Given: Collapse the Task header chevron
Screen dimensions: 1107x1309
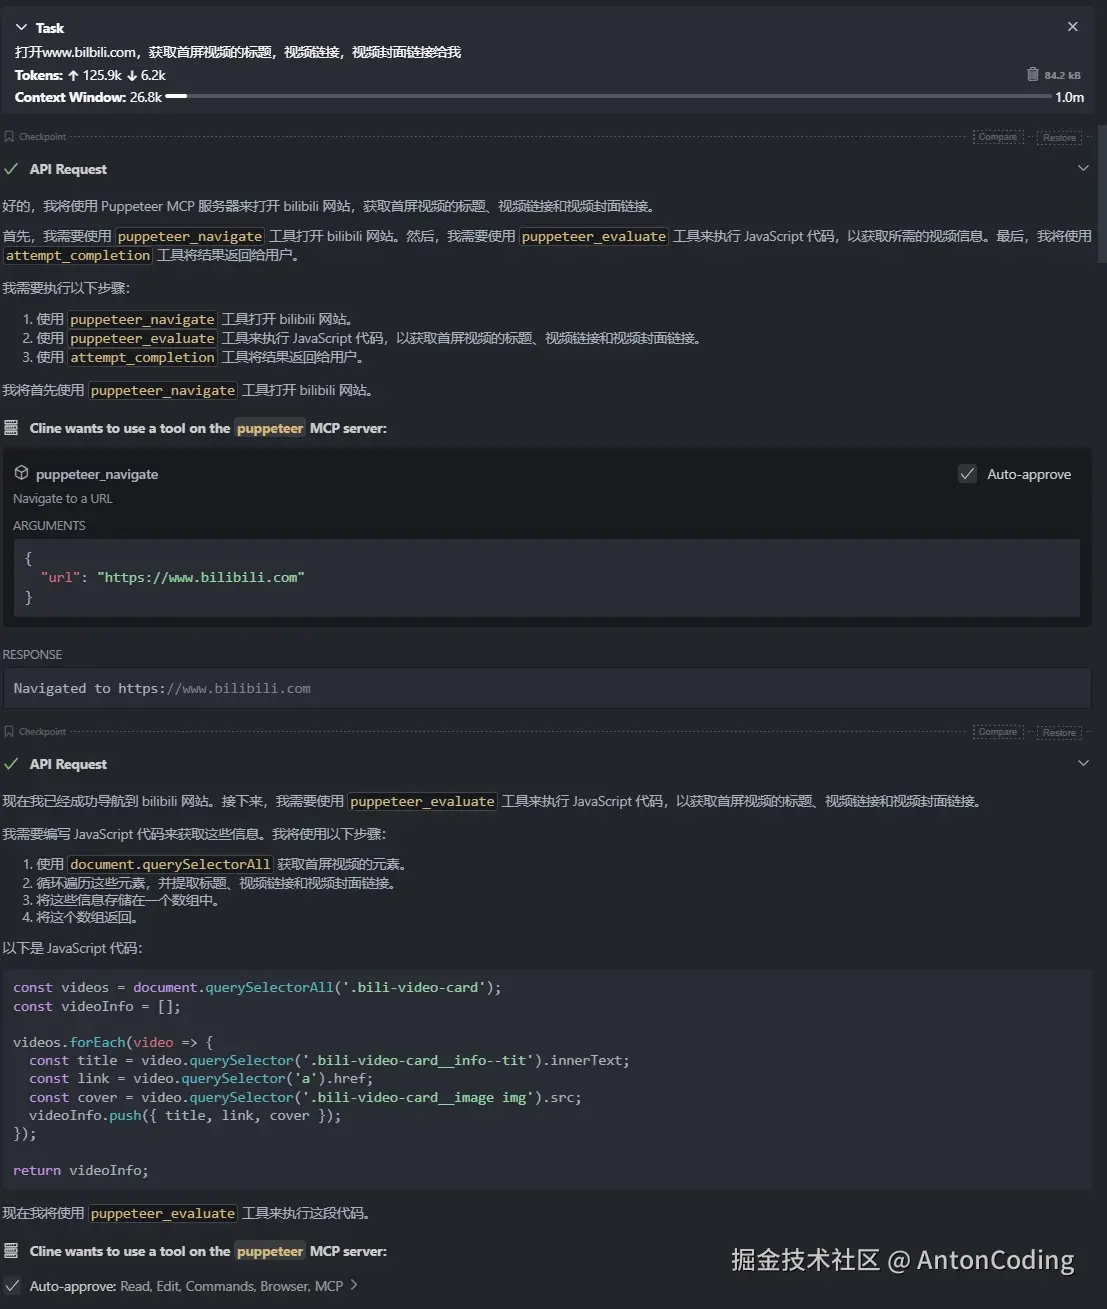Looking at the screenshot, I should pyautogui.click(x=21, y=28).
